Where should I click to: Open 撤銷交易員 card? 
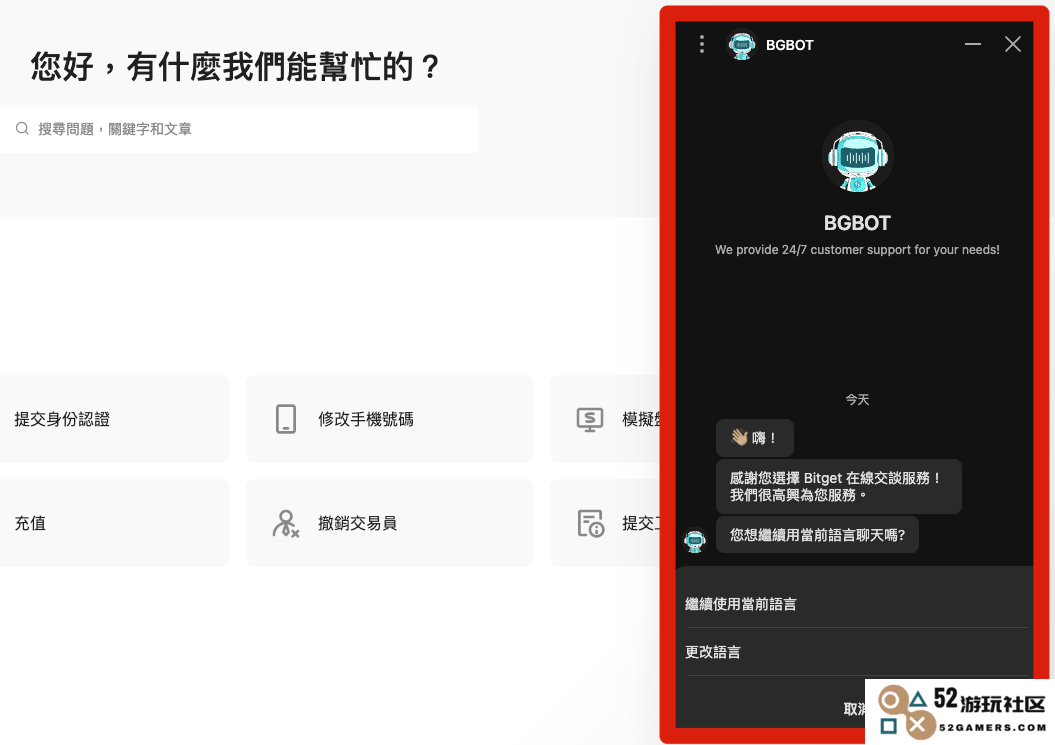[x=390, y=523]
